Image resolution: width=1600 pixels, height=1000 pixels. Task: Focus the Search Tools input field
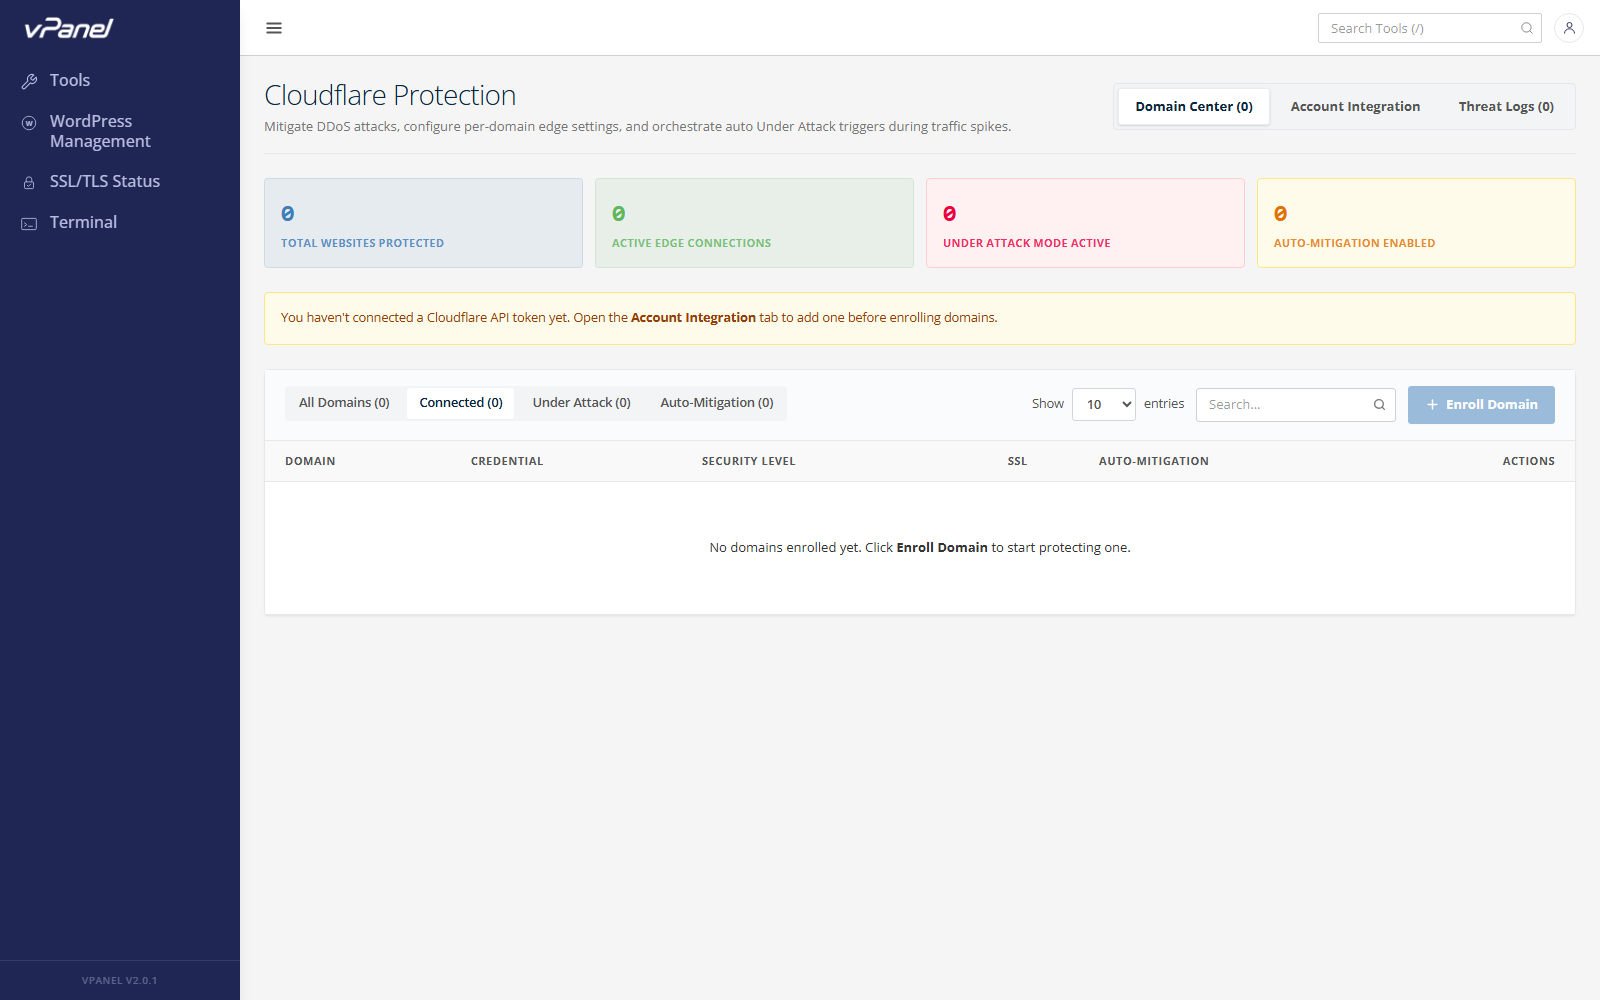1430,28
